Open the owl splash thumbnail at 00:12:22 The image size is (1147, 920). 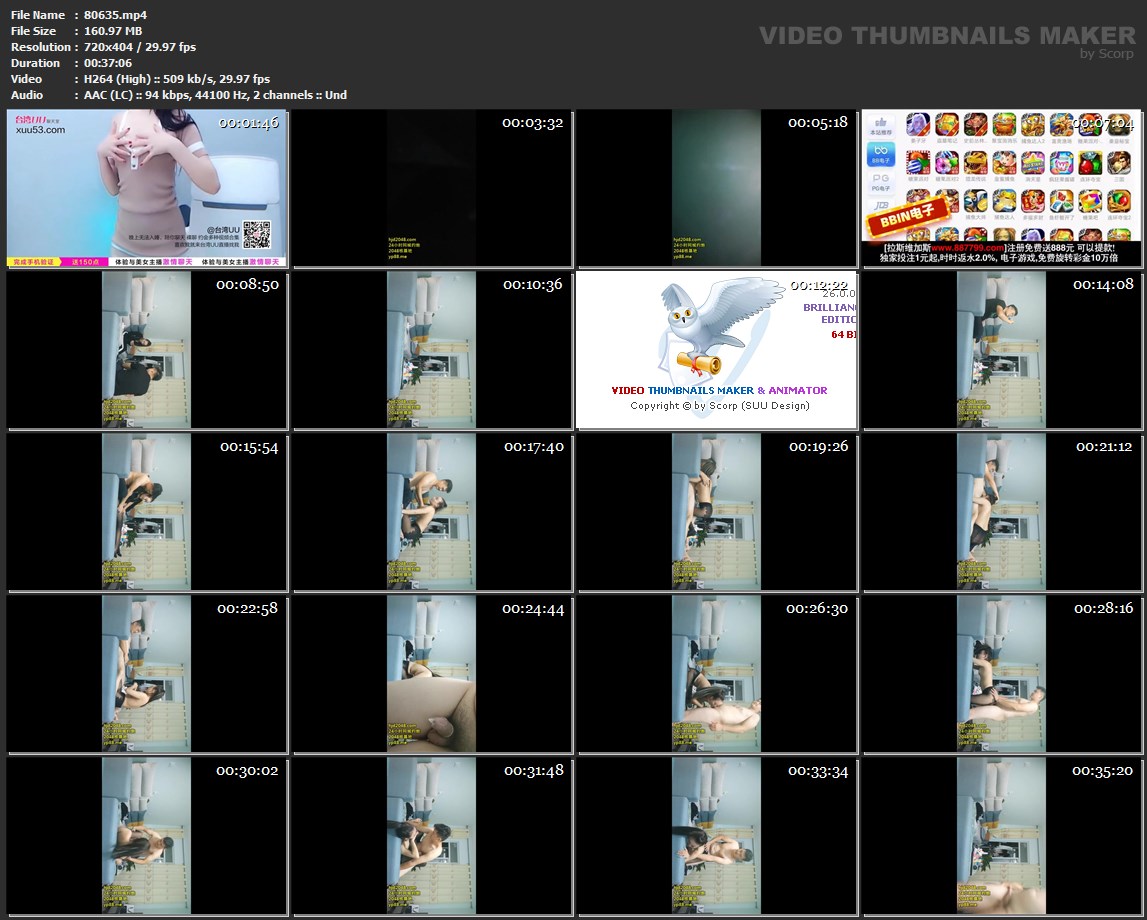click(x=717, y=350)
